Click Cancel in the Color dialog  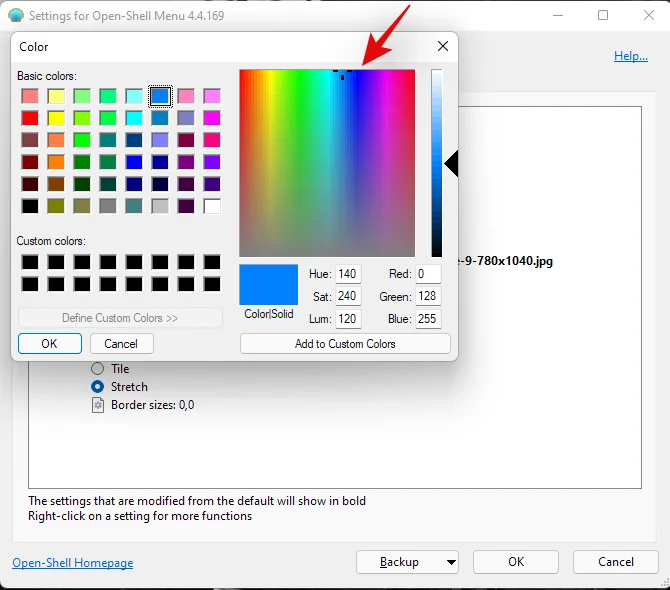coord(121,343)
